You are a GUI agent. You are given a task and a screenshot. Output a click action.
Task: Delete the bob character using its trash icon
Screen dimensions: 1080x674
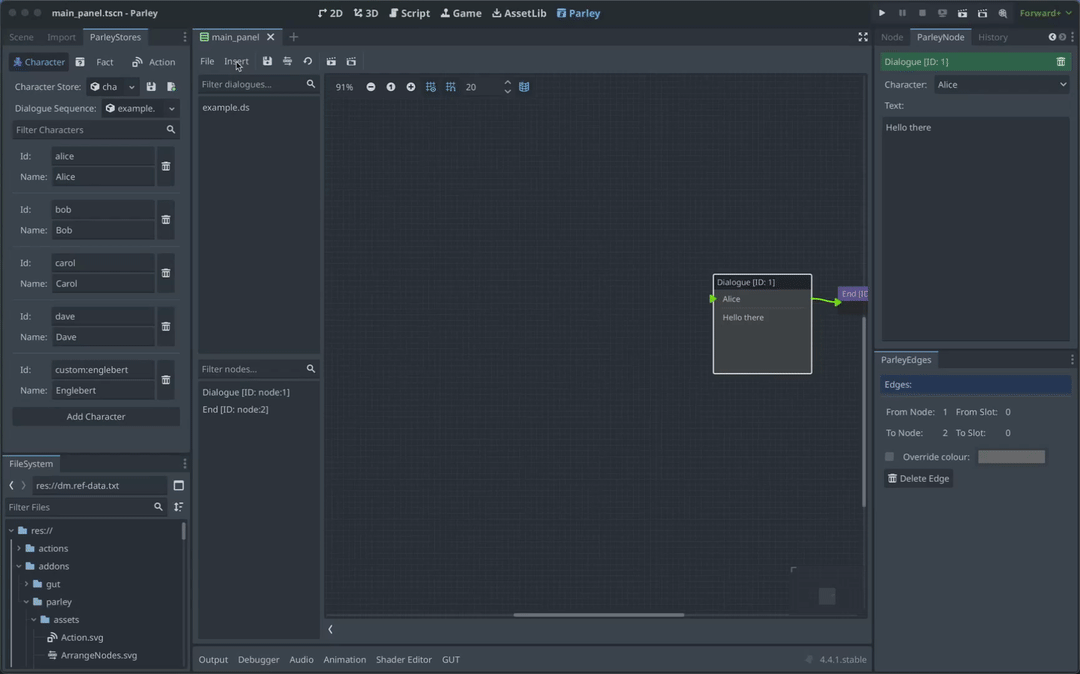pos(165,219)
